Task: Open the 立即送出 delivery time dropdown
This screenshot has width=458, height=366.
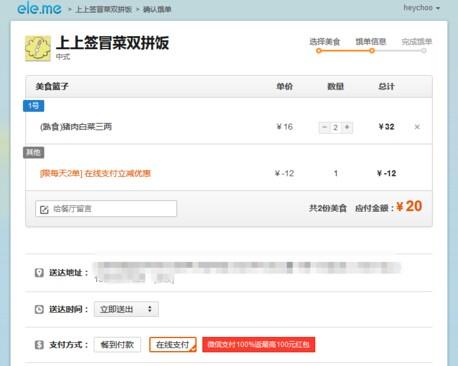Action: click(126, 309)
